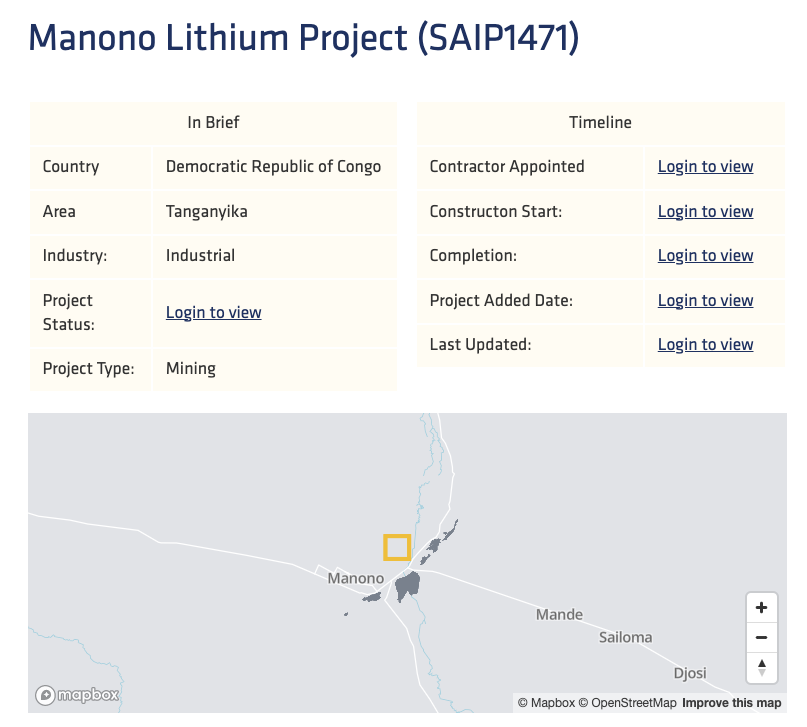Select the yellow square project marker
Image resolution: width=807 pixels, height=727 pixels.
click(397, 547)
